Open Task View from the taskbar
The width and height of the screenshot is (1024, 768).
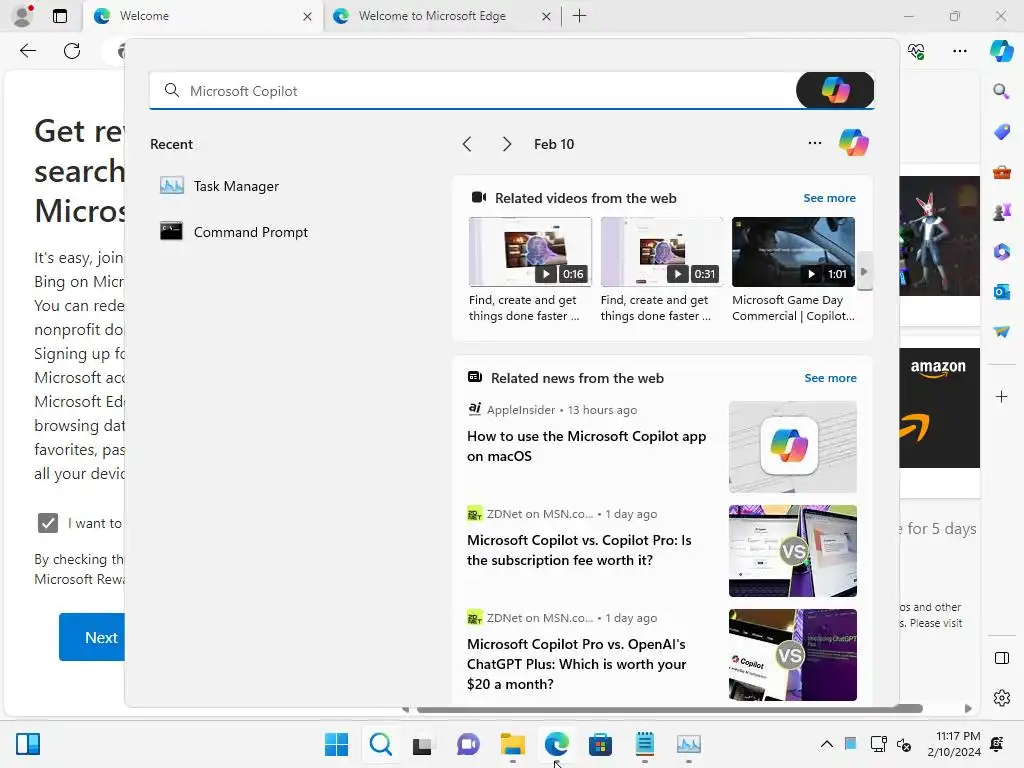pyautogui.click(x=423, y=744)
